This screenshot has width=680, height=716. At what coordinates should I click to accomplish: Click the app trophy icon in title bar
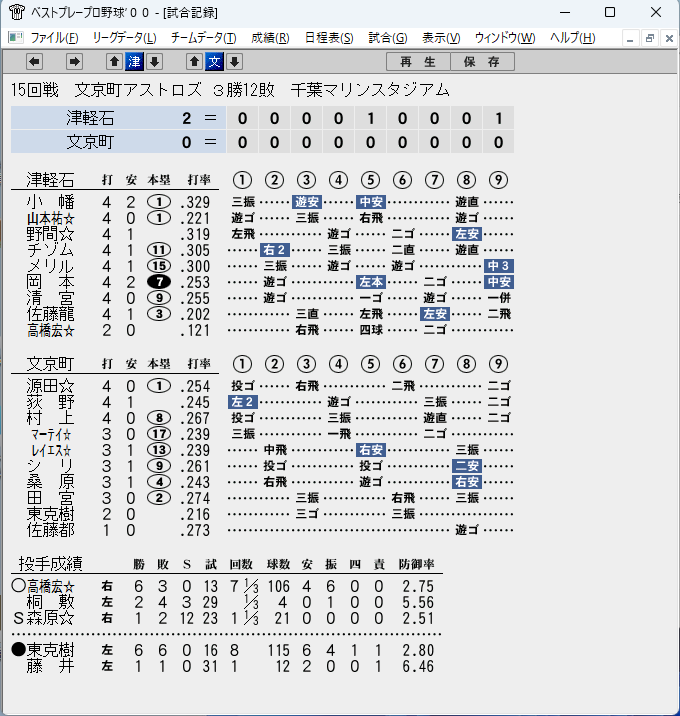click(16, 12)
